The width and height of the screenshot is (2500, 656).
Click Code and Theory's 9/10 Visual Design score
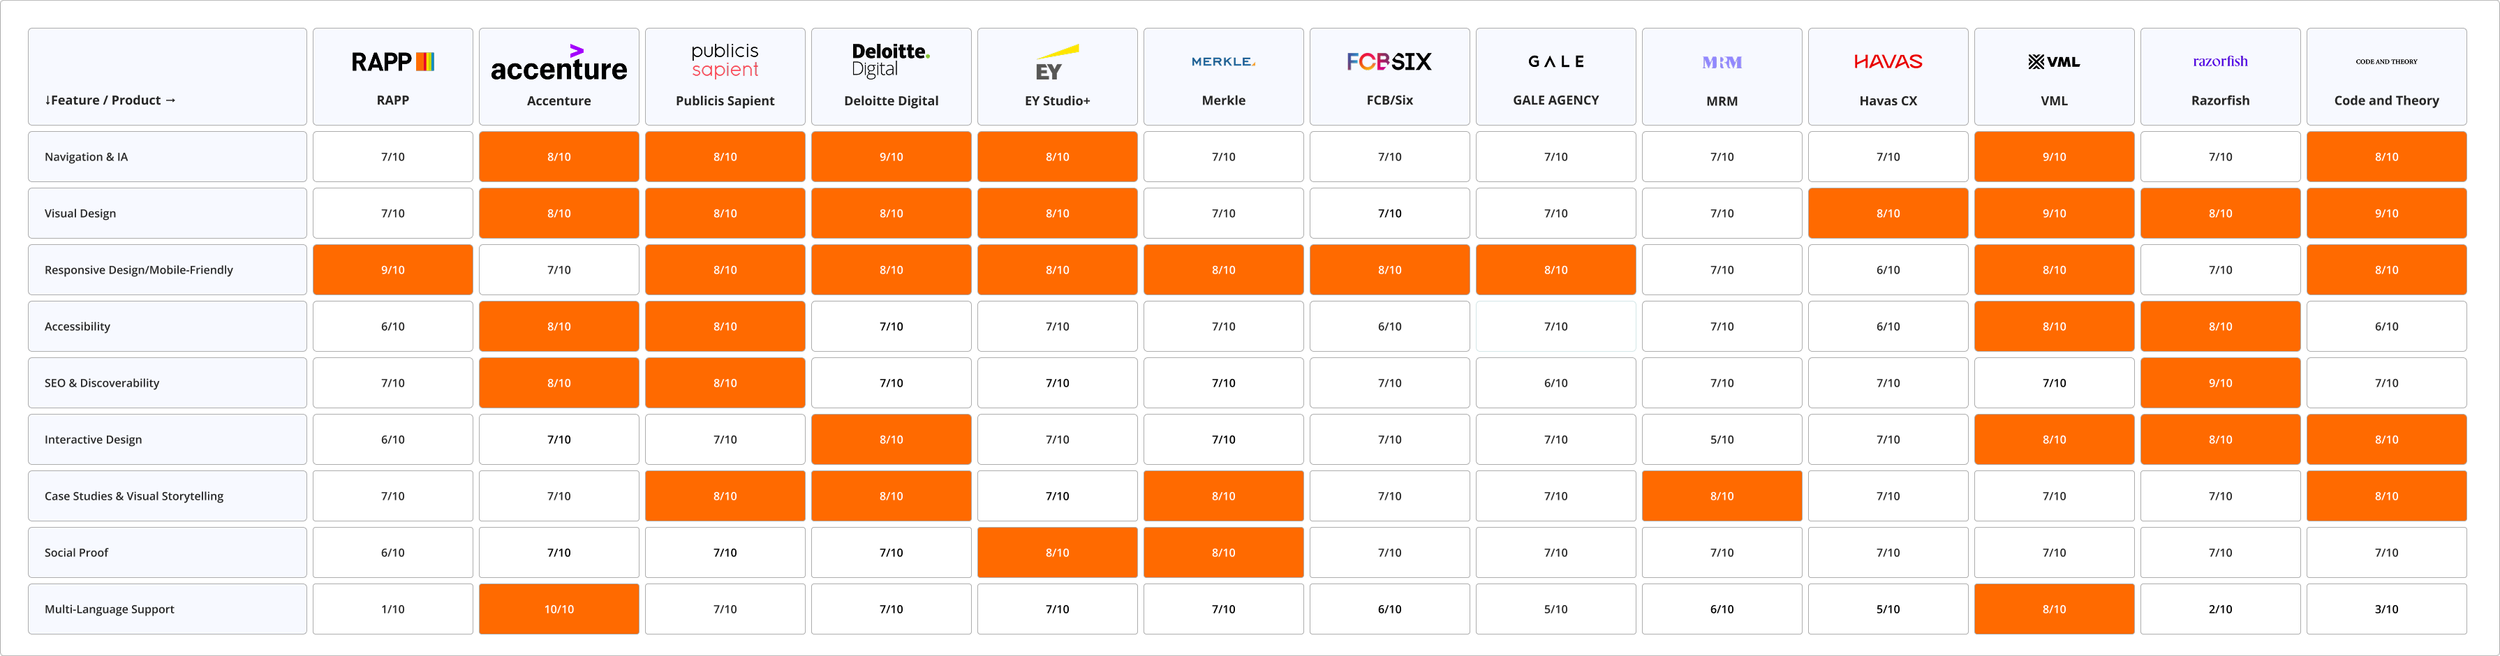(x=2386, y=213)
